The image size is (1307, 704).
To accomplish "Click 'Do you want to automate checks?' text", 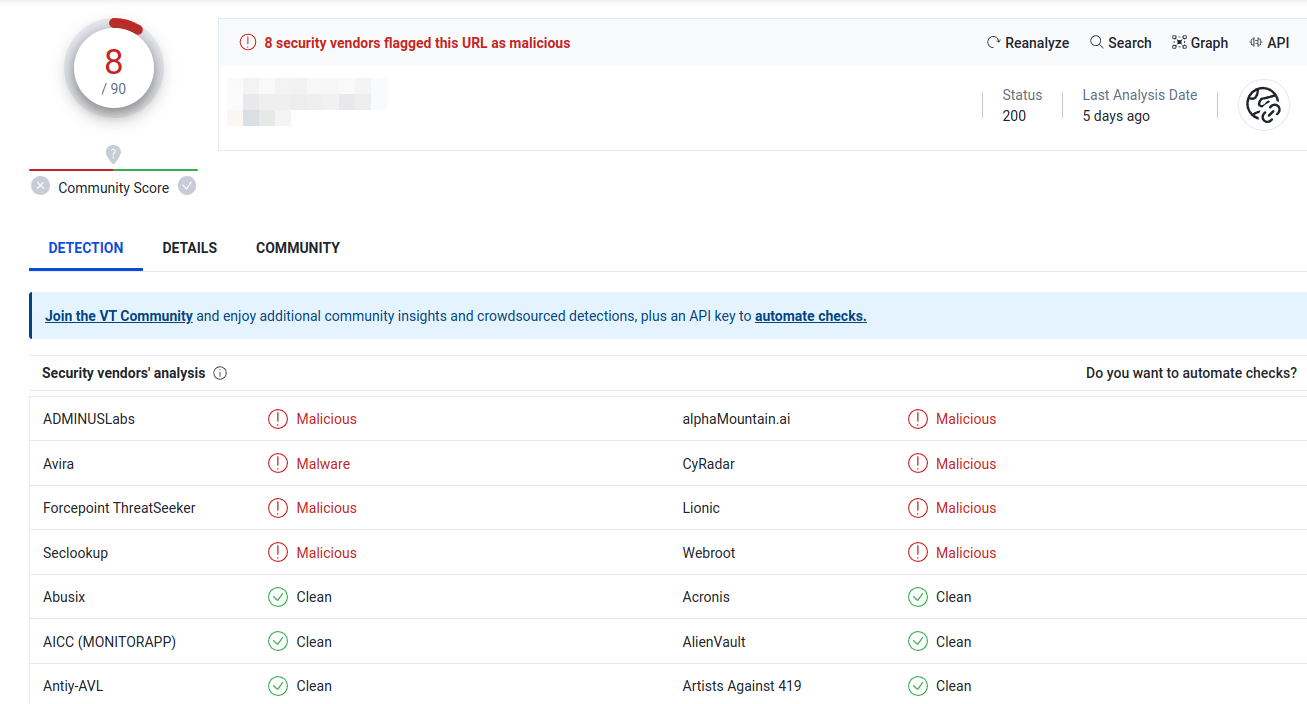I will (1190, 373).
